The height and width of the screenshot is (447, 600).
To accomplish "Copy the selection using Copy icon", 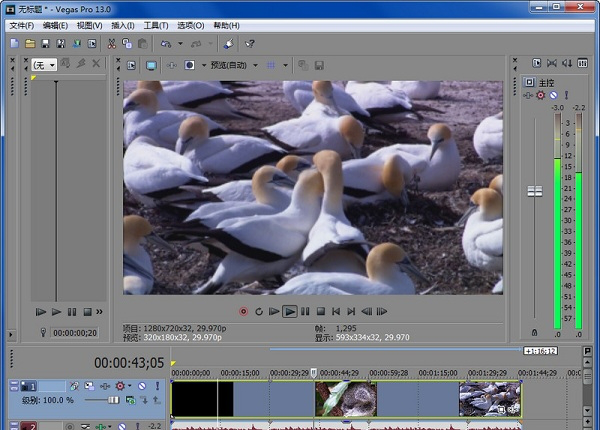I will pyautogui.click(x=127, y=44).
